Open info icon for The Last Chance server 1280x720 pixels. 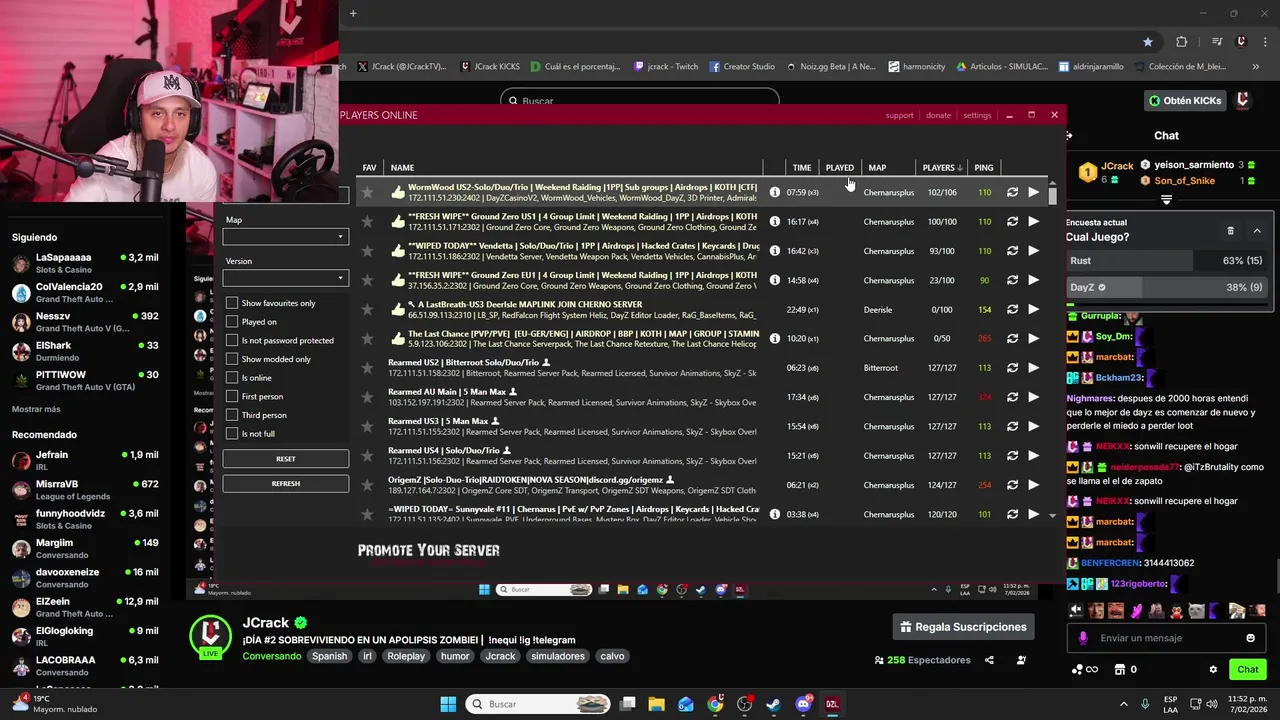click(x=774, y=339)
